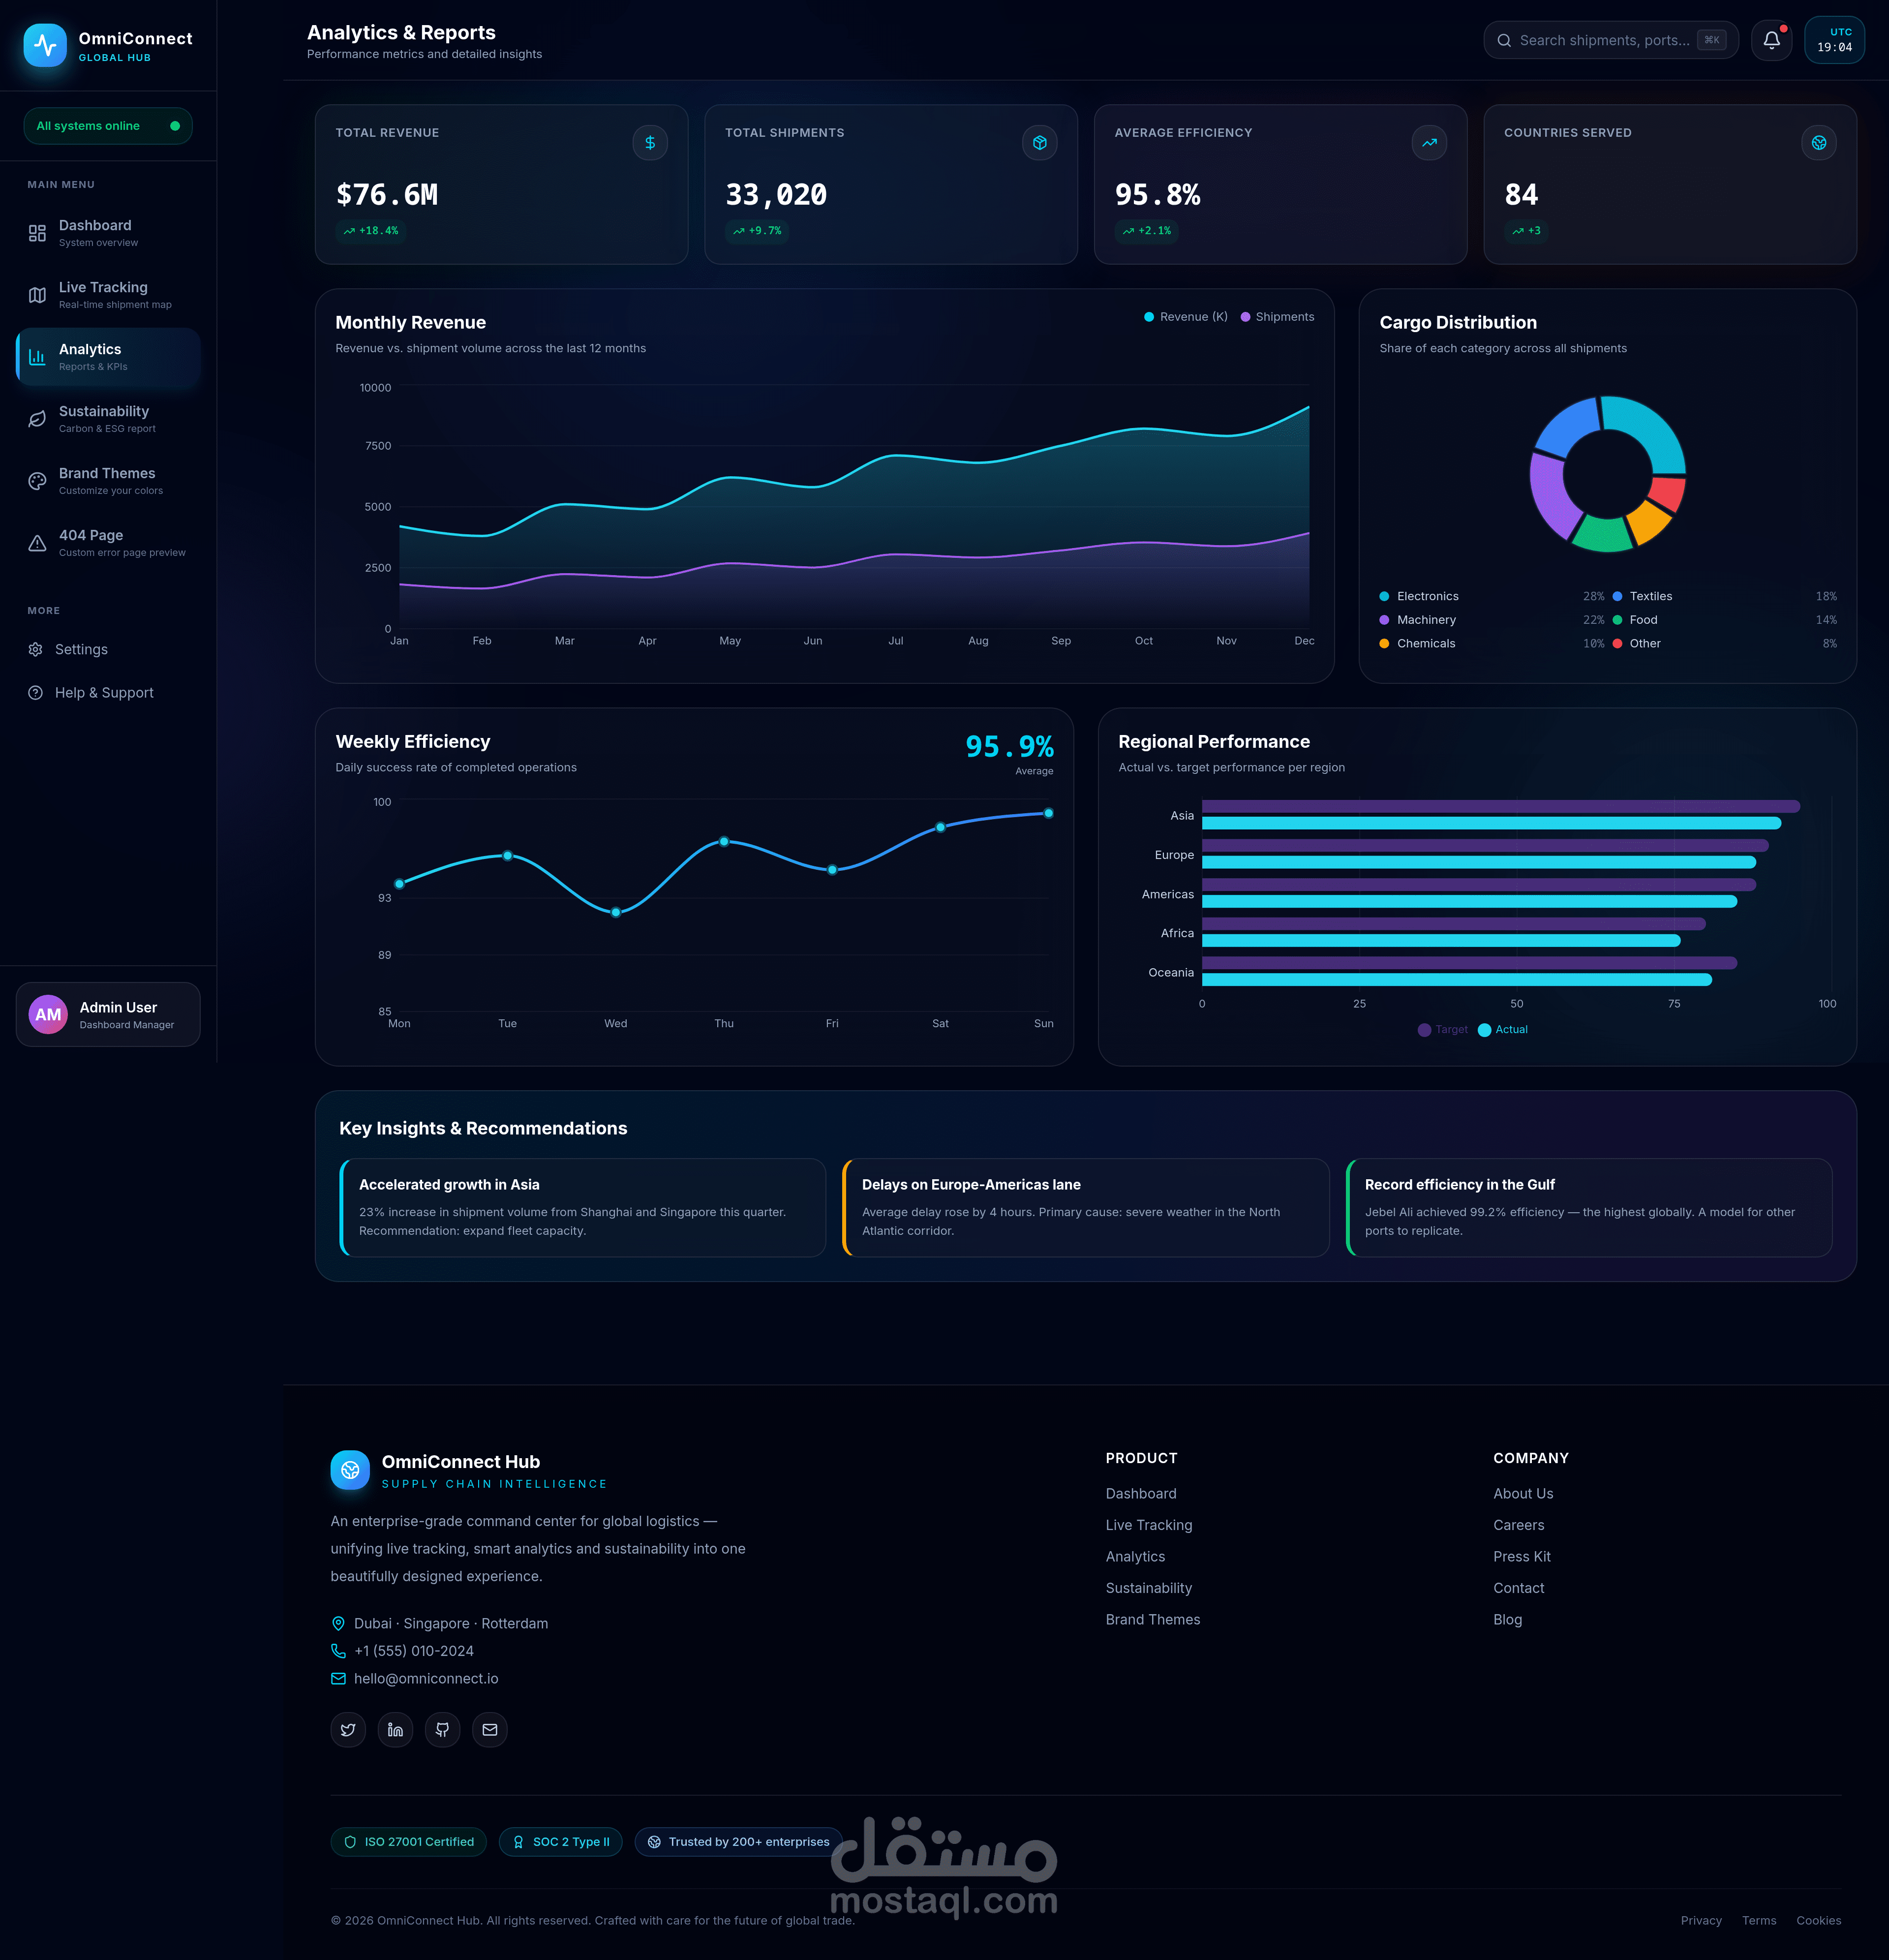Click the search magnifier icon
Viewport: 1889px width, 1960px height.
click(x=1504, y=40)
